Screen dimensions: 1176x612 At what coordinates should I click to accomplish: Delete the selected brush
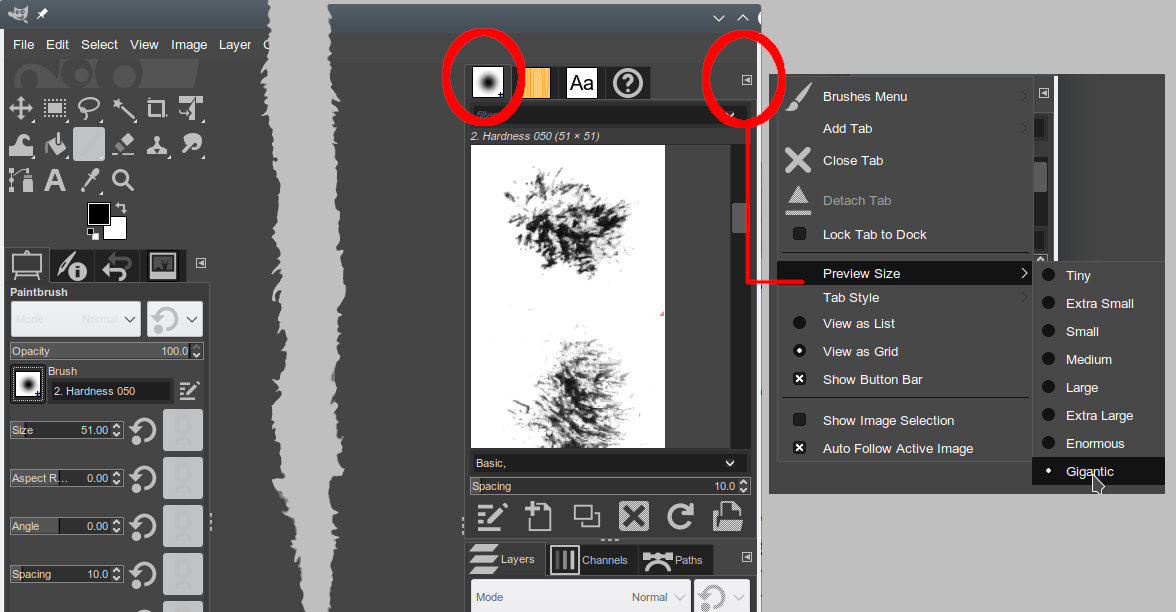pos(634,517)
